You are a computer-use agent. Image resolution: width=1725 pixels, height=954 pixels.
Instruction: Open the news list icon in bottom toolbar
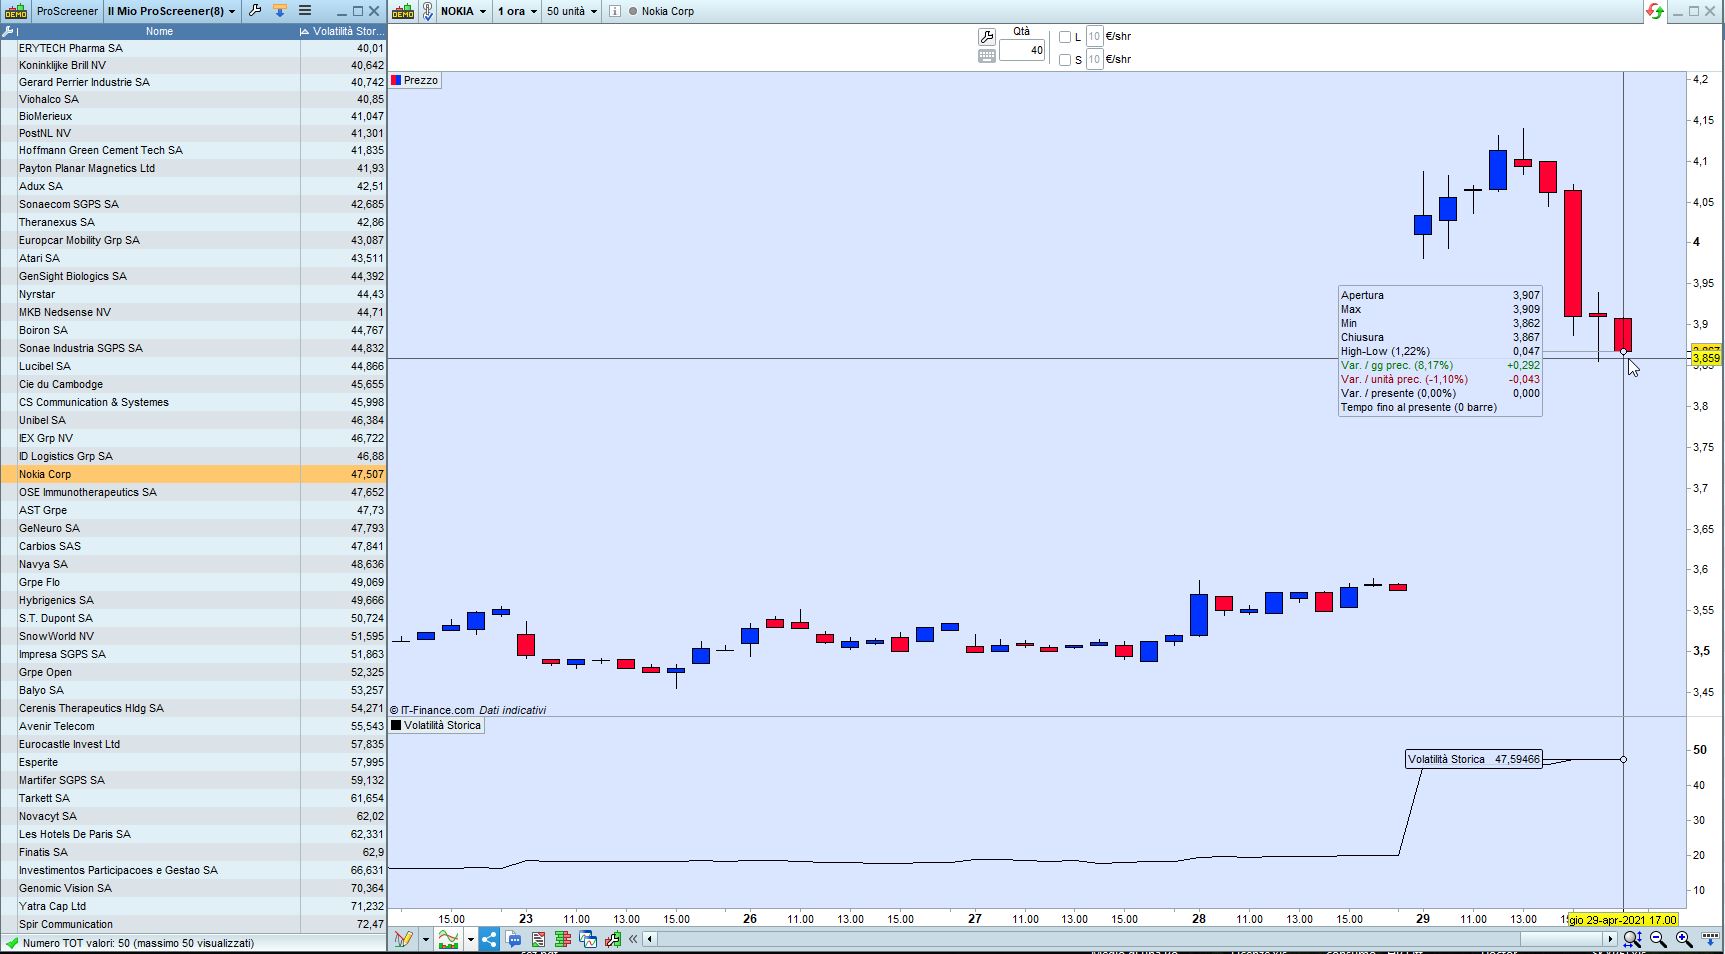point(538,939)
